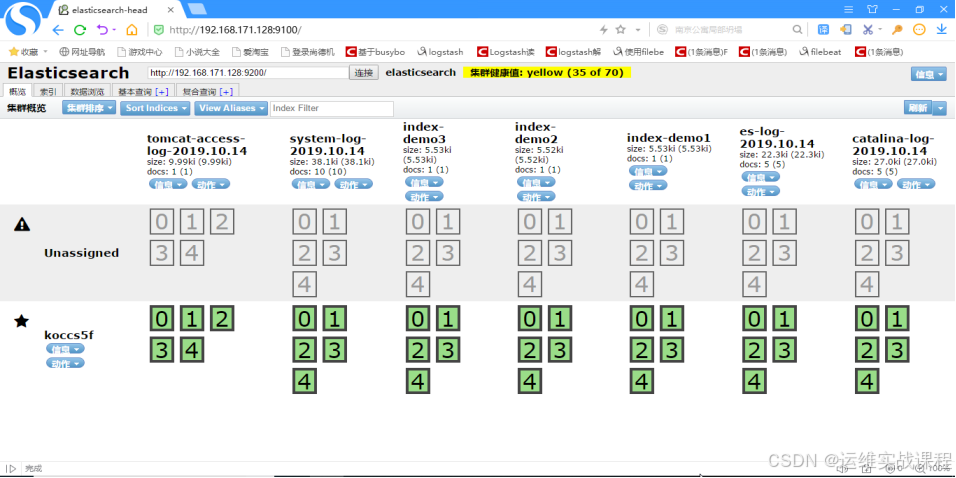Switch to the 基本查询 tab
956x478 pixels.
pyautogui.click(x=143, y=91)
